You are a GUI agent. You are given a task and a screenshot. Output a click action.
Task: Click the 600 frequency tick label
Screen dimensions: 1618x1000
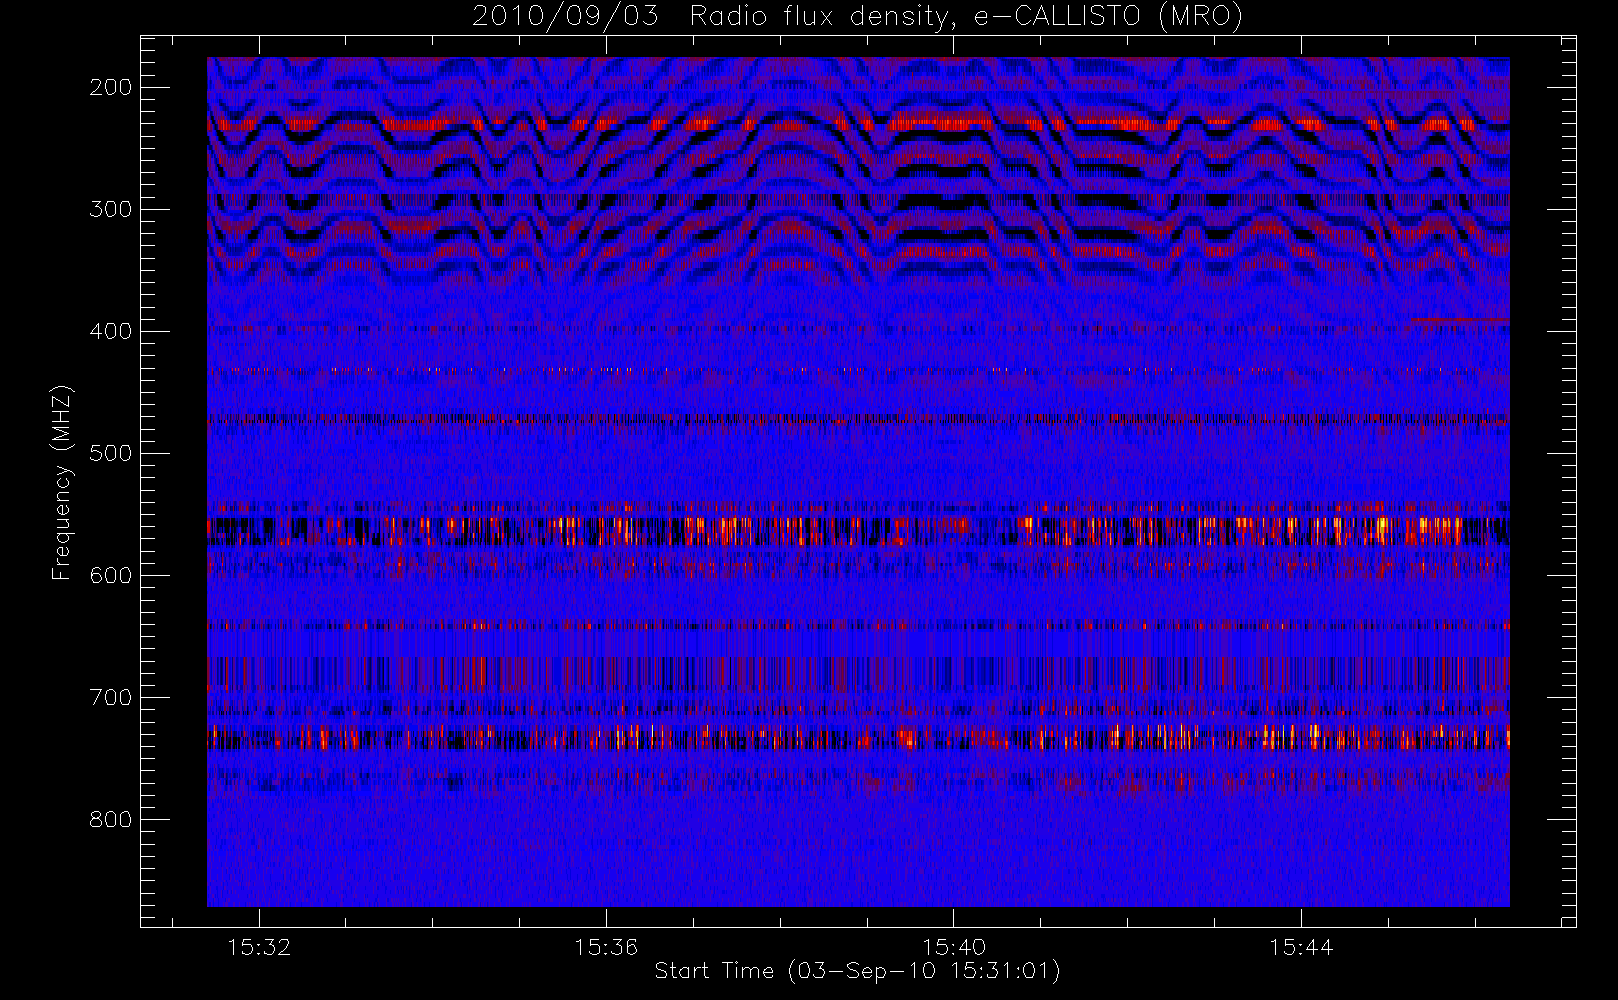(x=110, y=575)
